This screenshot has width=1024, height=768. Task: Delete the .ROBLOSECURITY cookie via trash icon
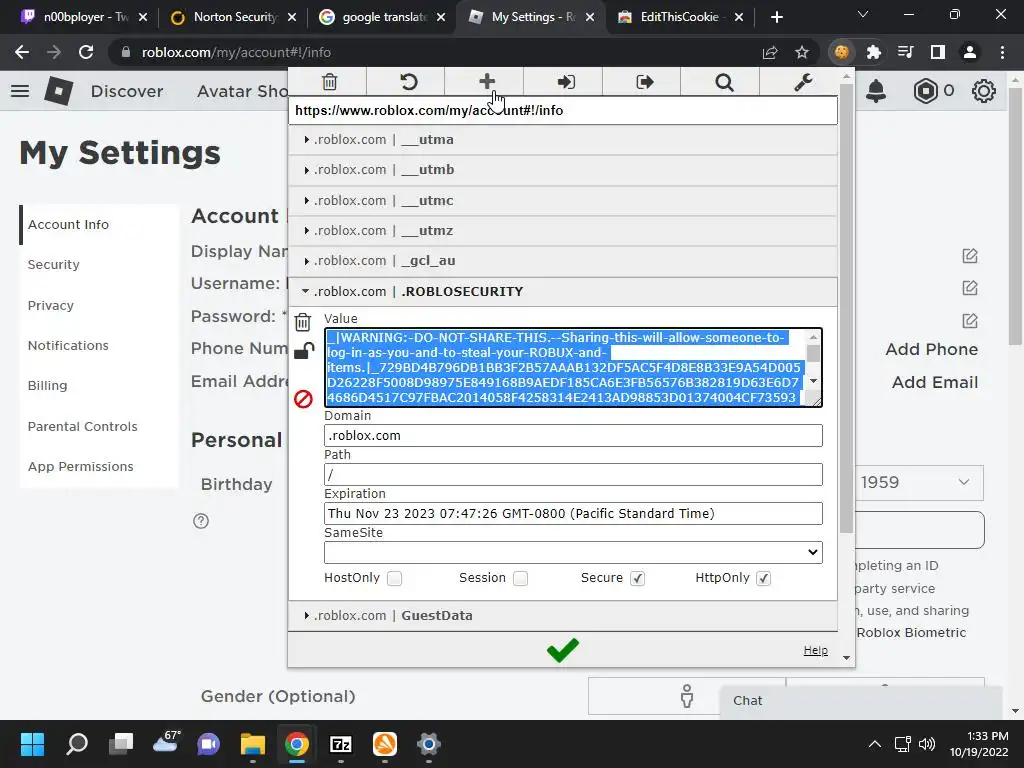[x=302, y=323]
